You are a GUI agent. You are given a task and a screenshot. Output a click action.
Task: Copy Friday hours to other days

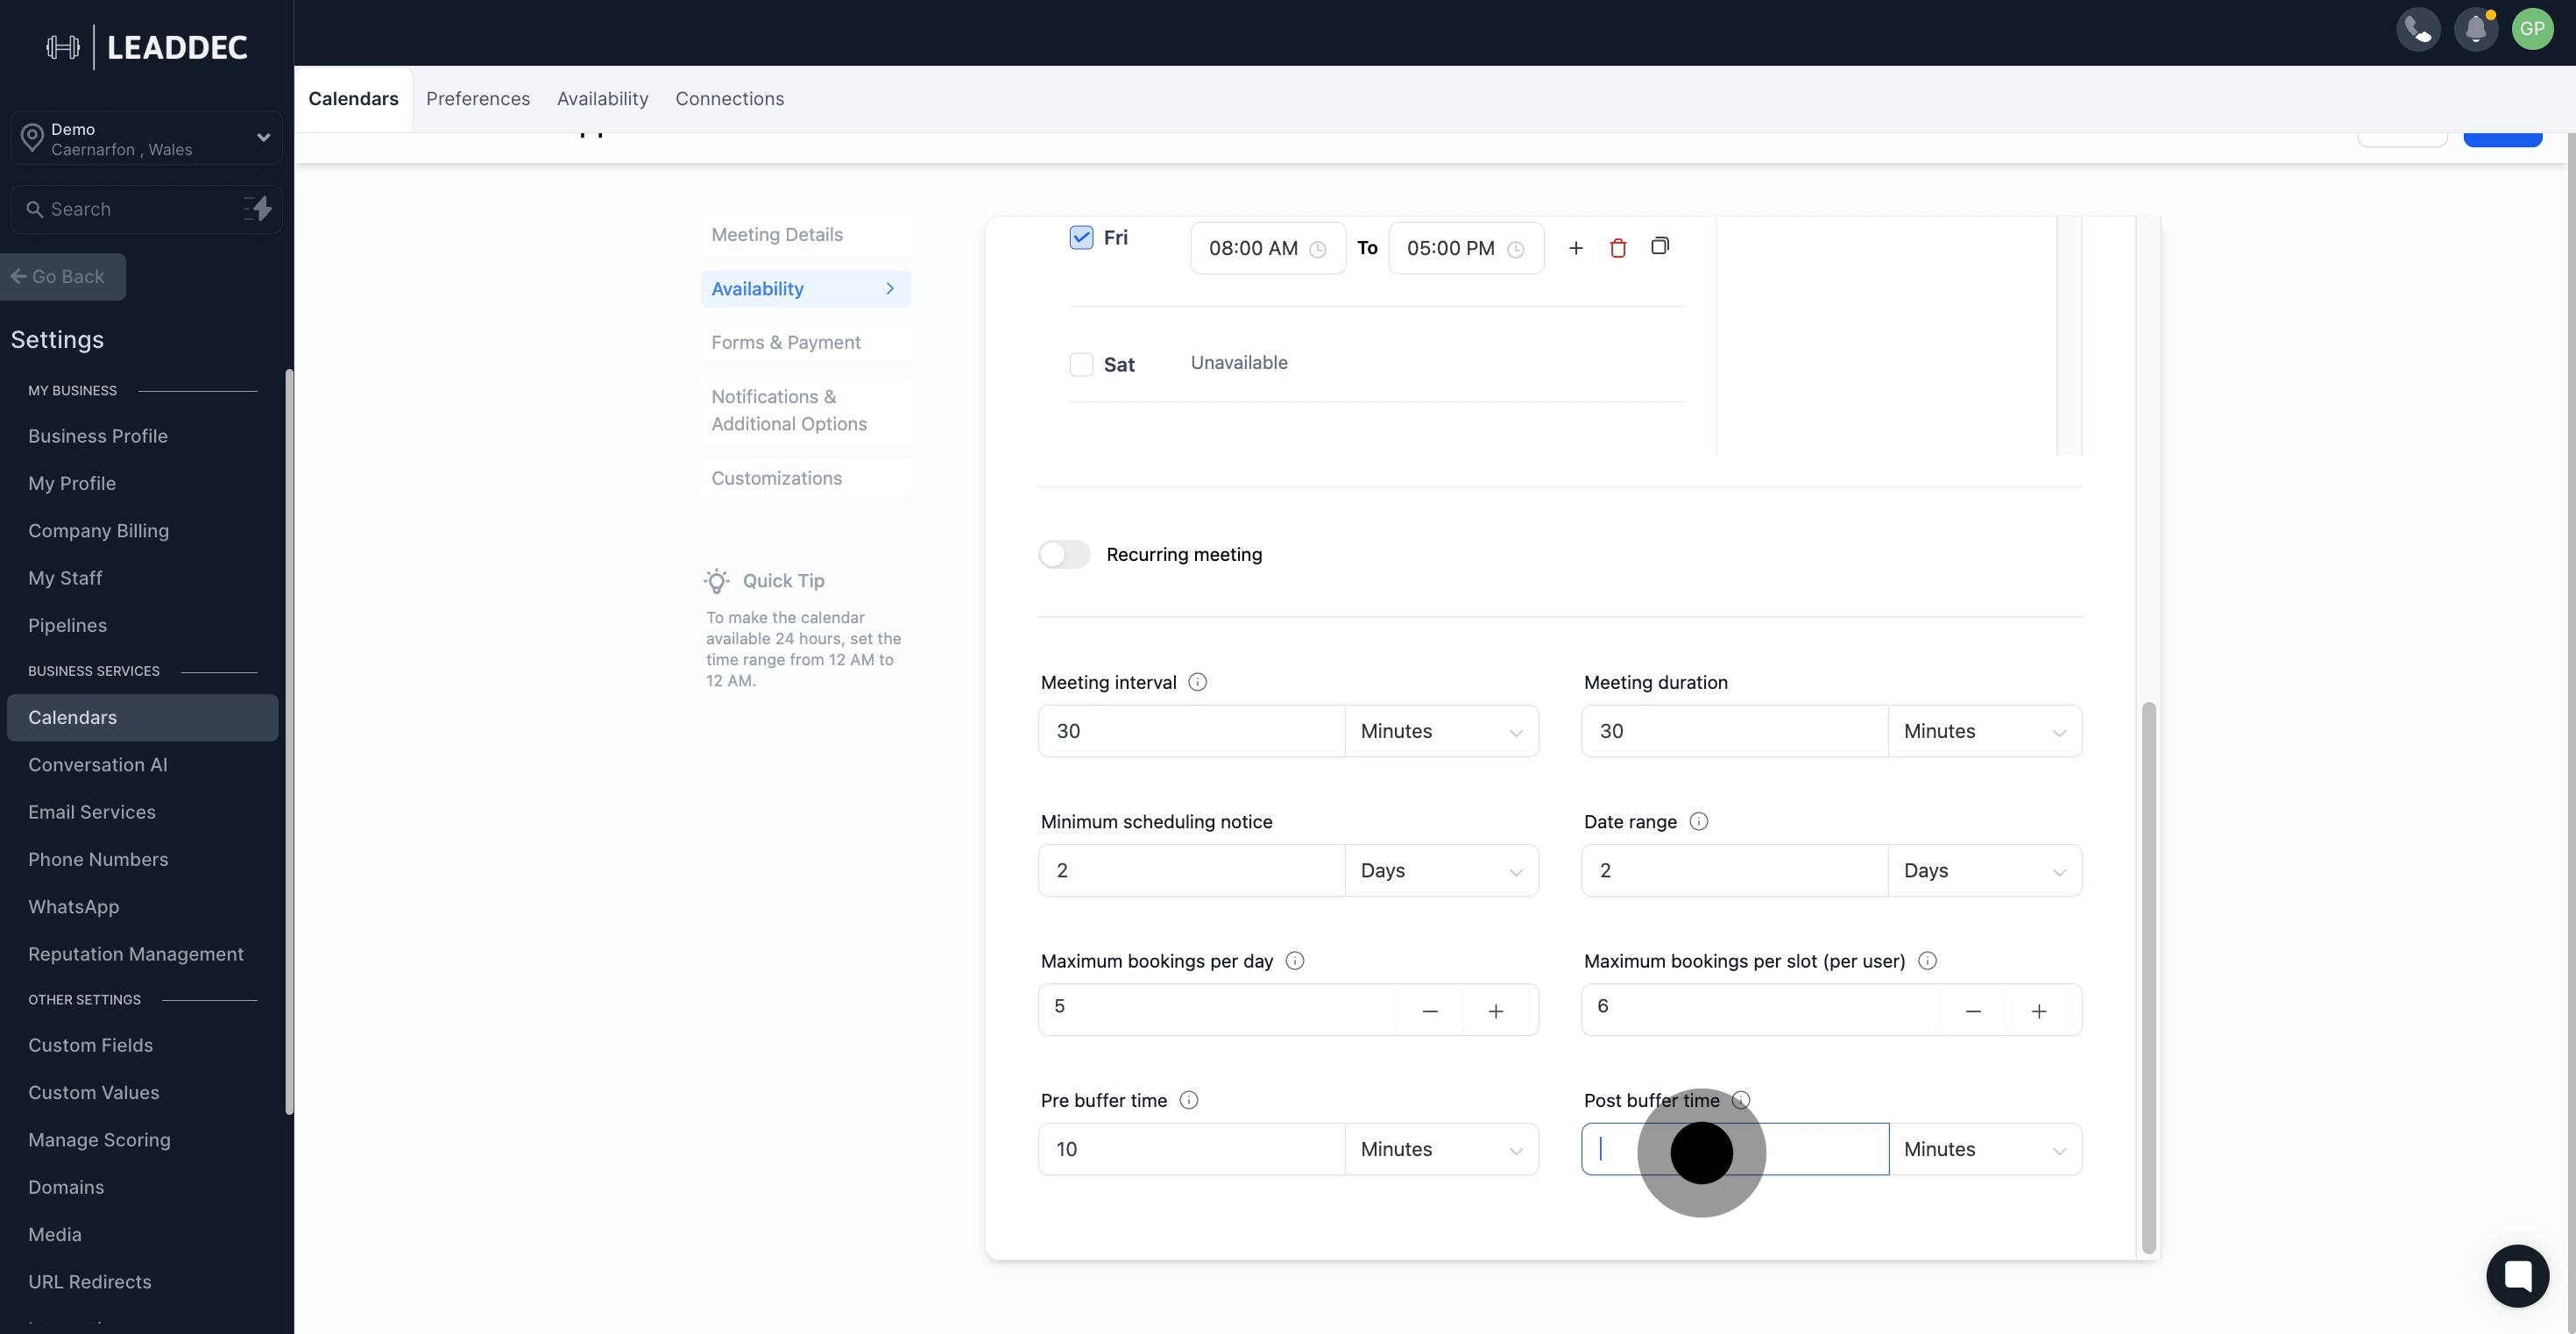coord(1659,246)
